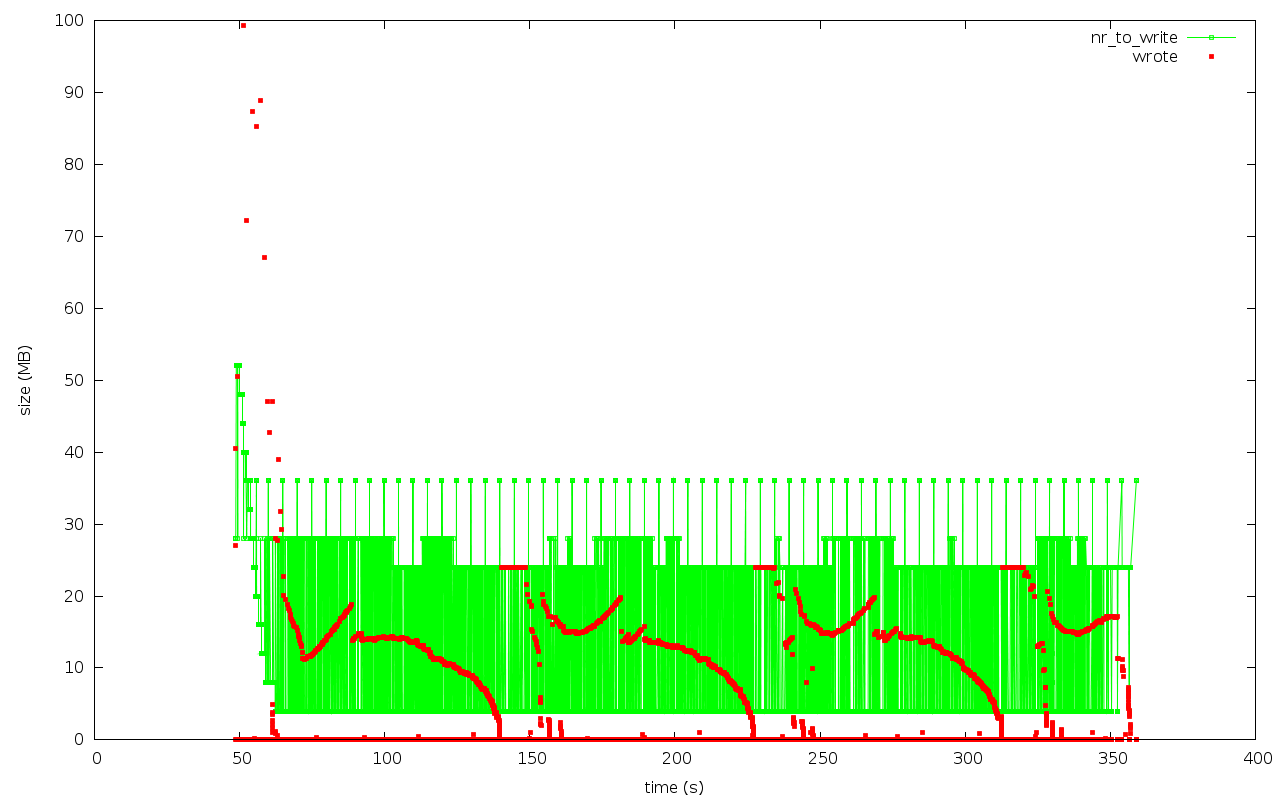Click the x-axis tick label 350
The width and height of the screenshot is (1280, 800).
click(x=1111, y=758)
